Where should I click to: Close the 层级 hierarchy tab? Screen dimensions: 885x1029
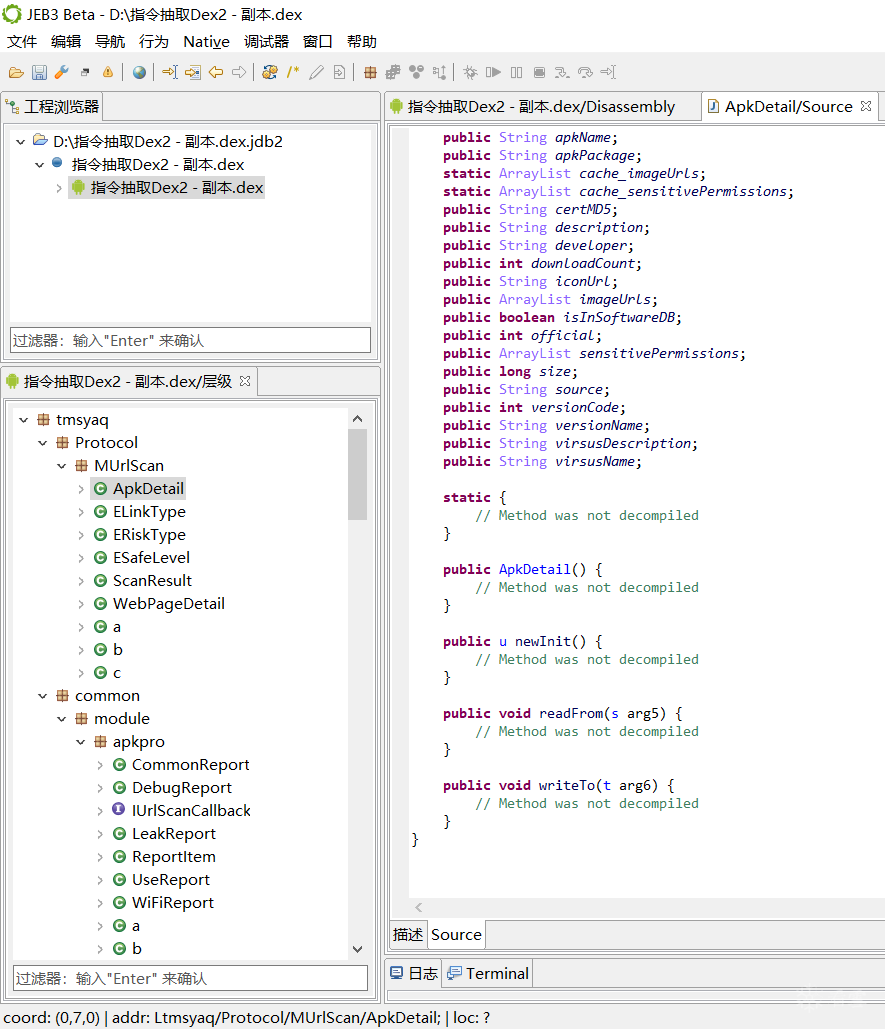pos(245,381)
